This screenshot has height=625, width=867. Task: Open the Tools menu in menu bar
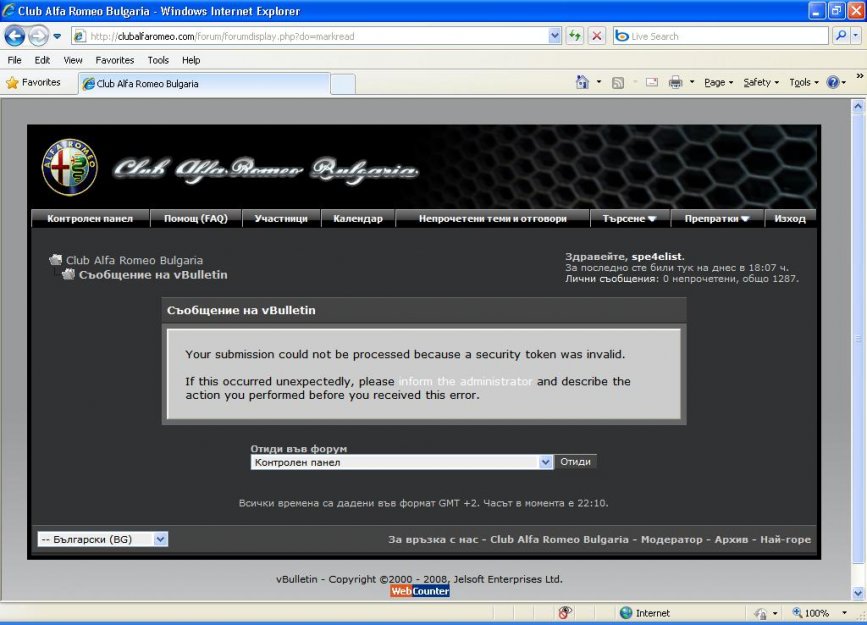158,60
